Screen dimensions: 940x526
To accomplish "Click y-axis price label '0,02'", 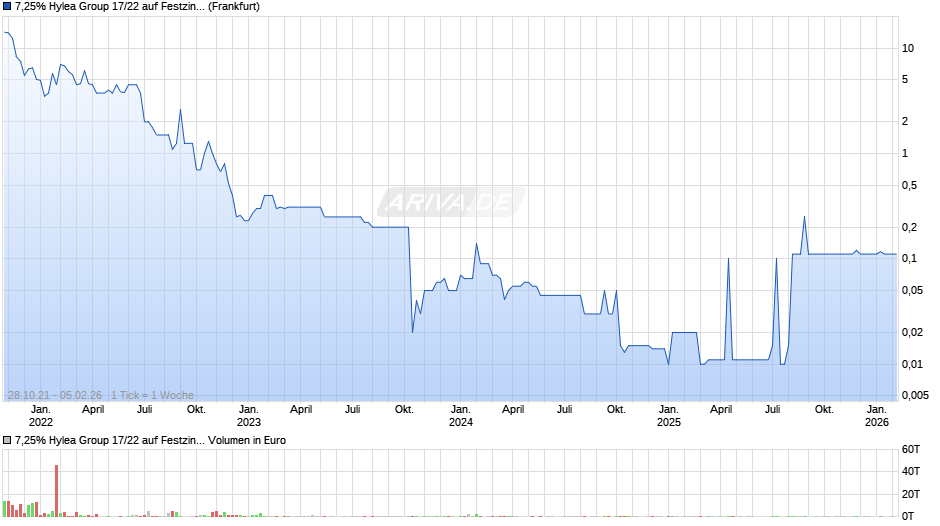I will tap(912, 332).
